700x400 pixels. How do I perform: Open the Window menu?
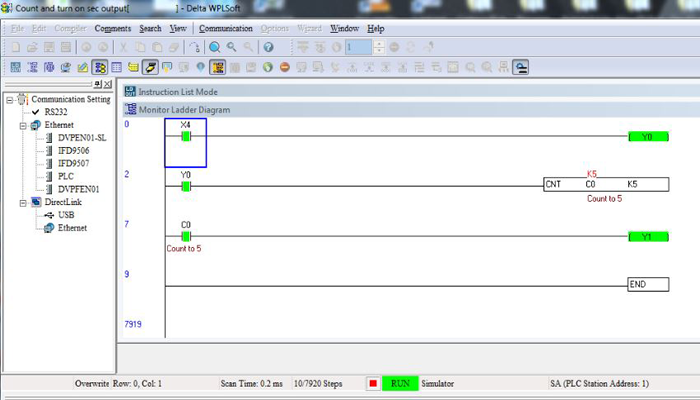click(344, 29)
